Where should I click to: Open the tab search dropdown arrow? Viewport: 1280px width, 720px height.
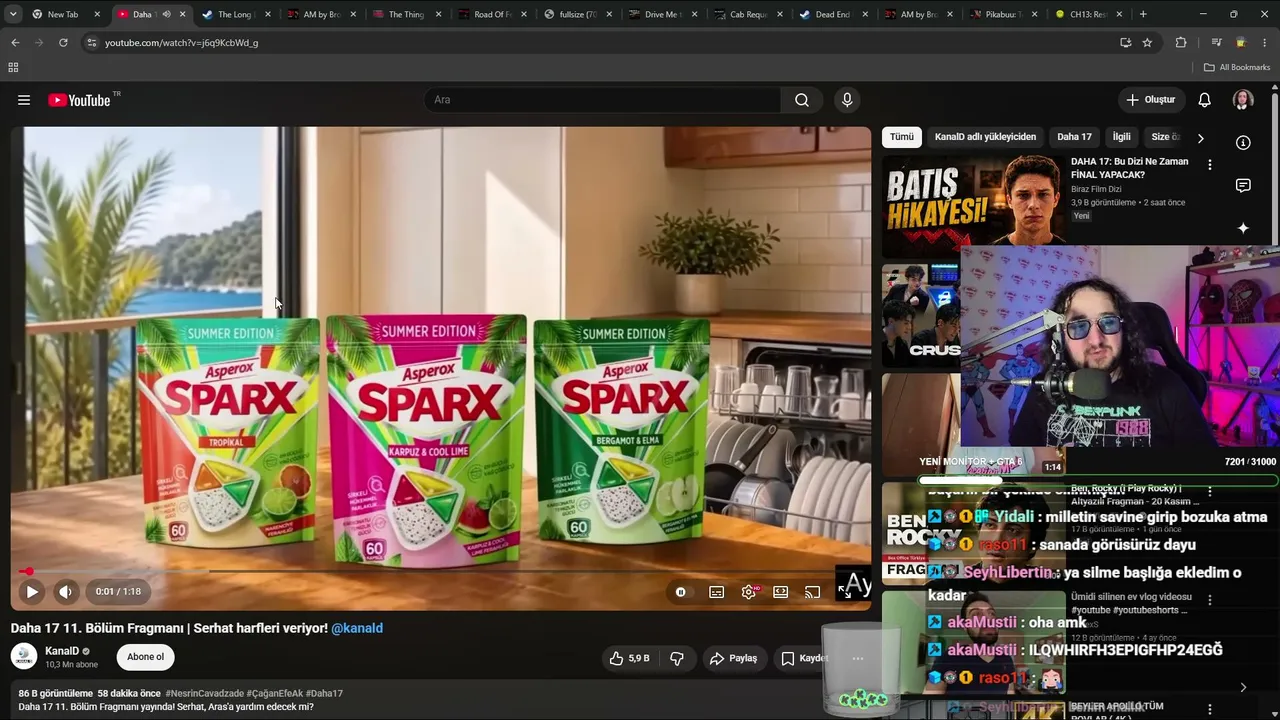click(x=13, y=14)
